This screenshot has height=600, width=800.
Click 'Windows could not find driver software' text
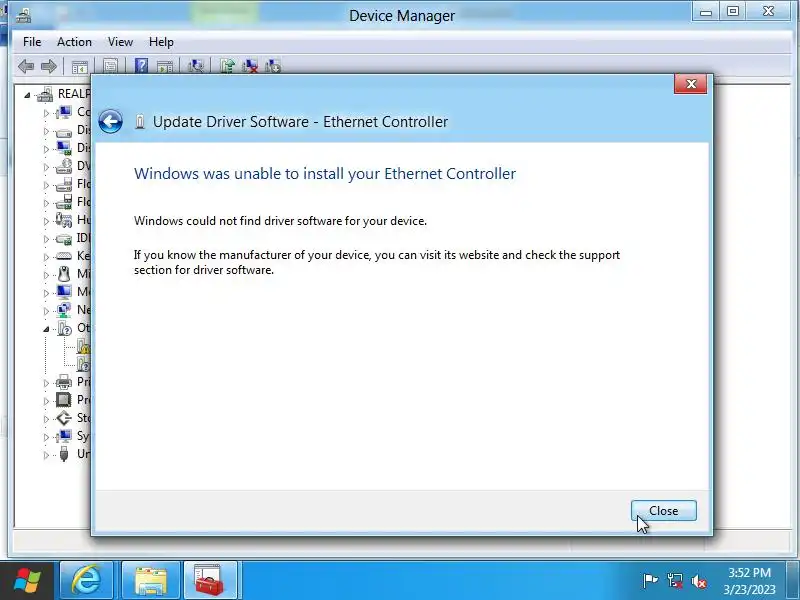click(280, 221)
